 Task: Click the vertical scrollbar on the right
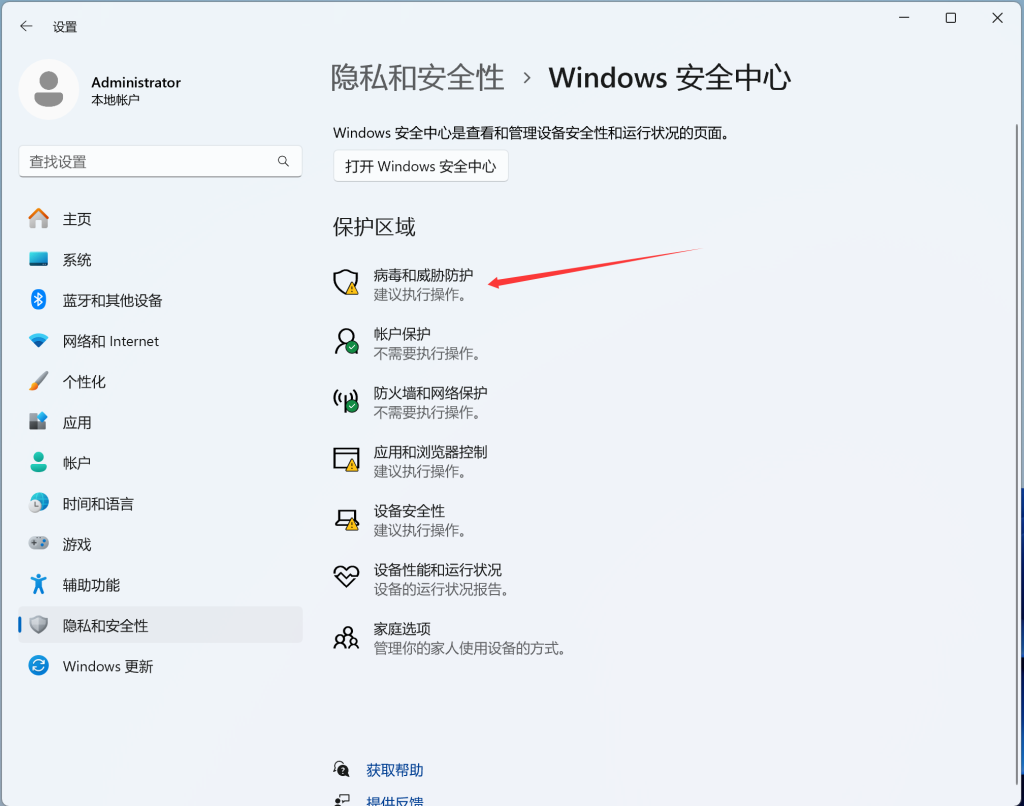coord(1017,454)
